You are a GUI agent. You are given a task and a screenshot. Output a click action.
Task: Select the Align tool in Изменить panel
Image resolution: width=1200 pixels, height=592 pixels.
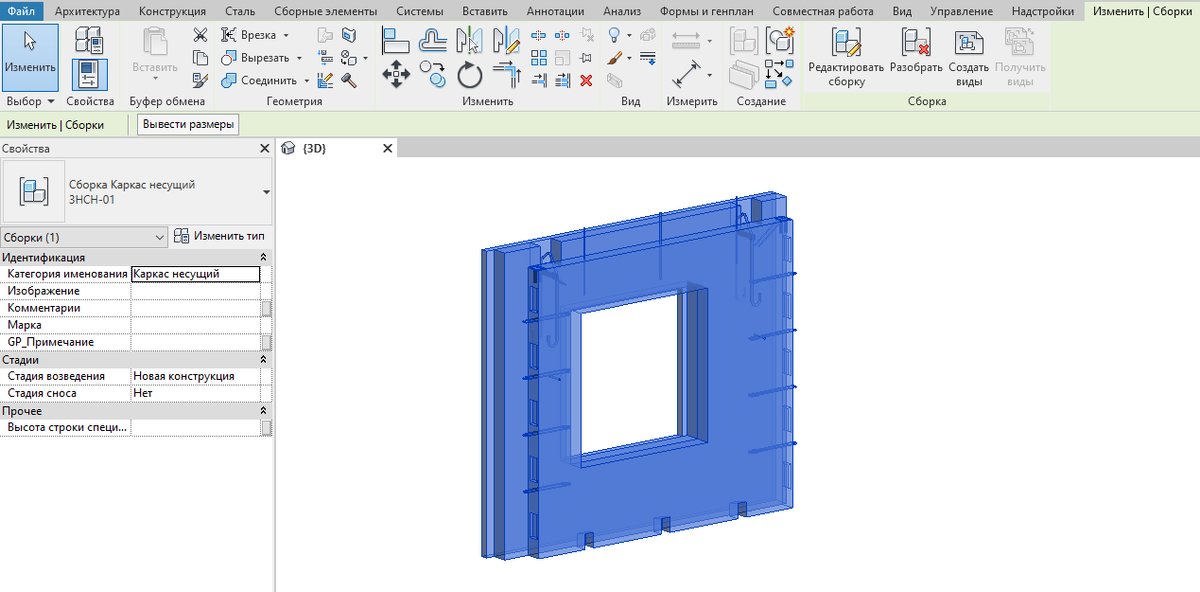tap(396, 40)
